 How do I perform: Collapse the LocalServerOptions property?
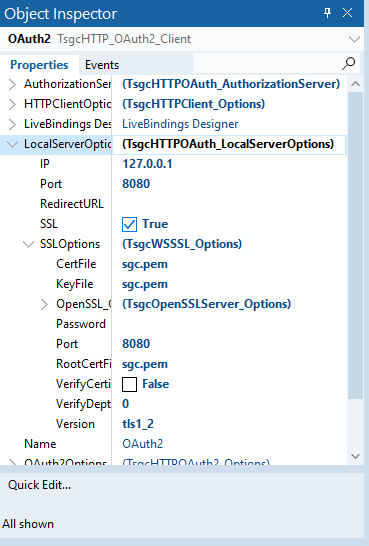coord(13,144)
